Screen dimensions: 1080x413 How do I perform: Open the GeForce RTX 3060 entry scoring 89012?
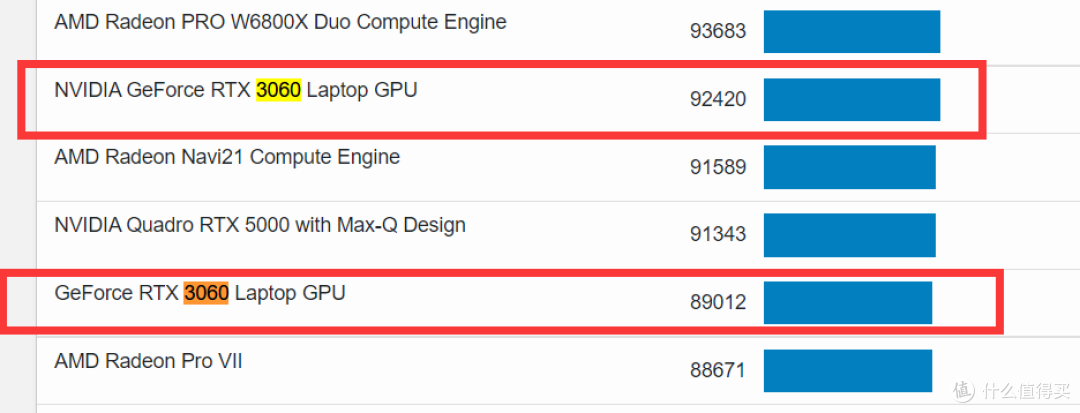(200, 293)
